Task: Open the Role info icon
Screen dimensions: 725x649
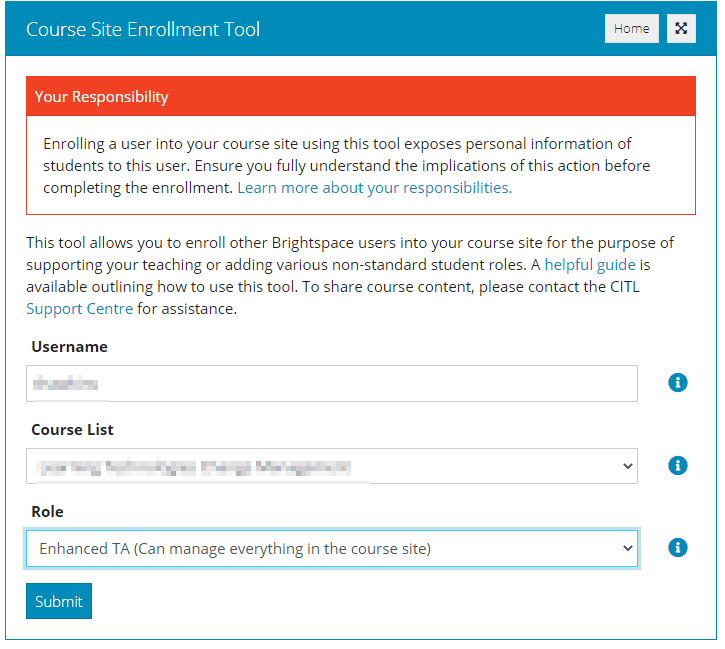Action: (677, 548)
